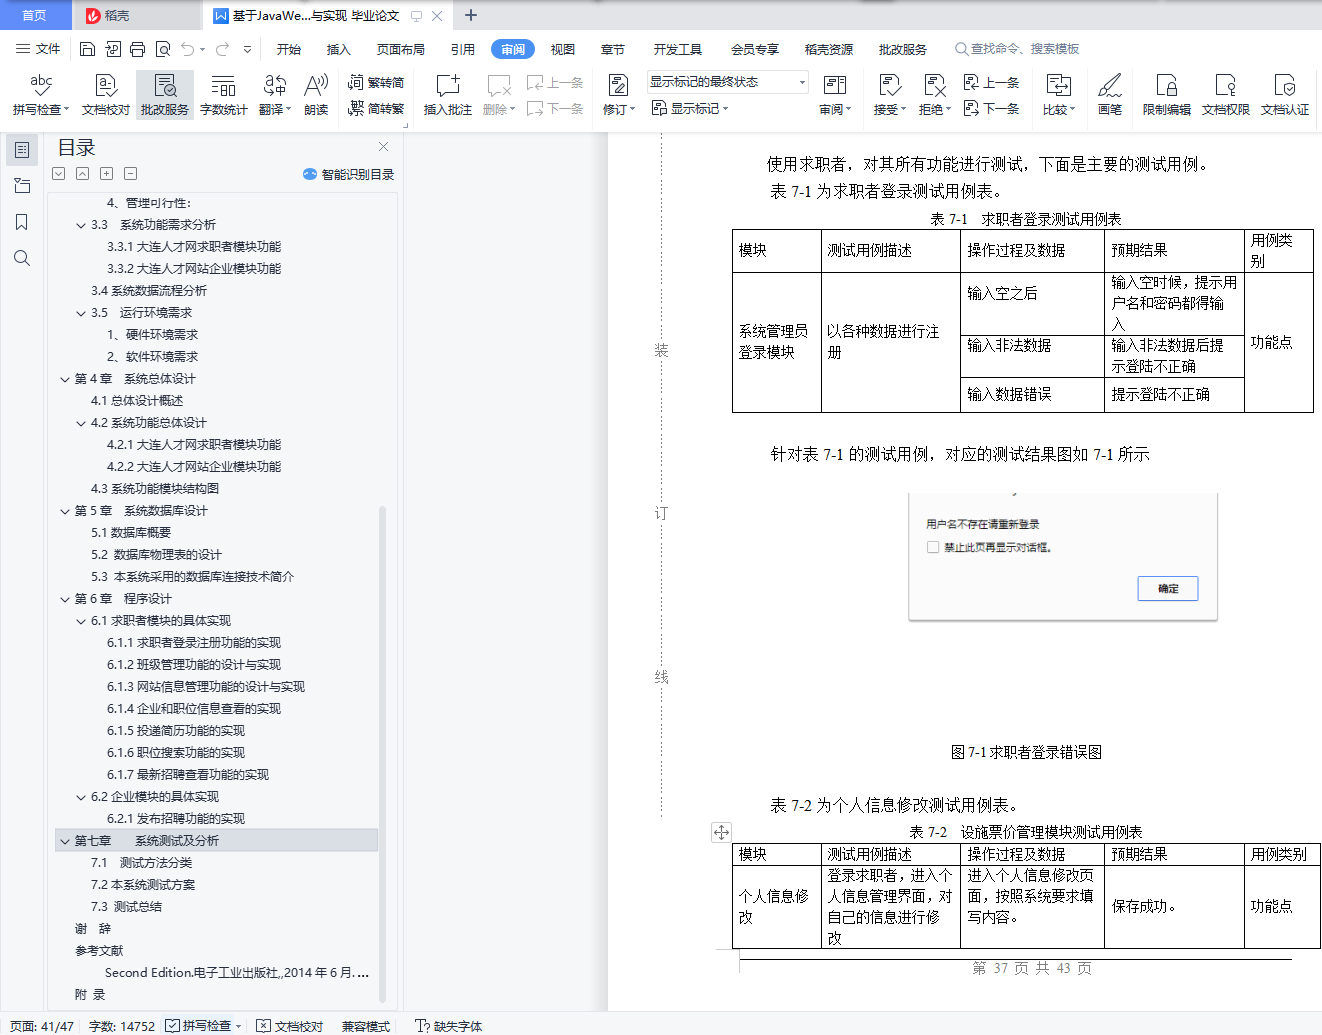Image resolution: width=1322 pixels, height=1035 pixels.
Task: Open the 首页 home tab
Action: 35,15
